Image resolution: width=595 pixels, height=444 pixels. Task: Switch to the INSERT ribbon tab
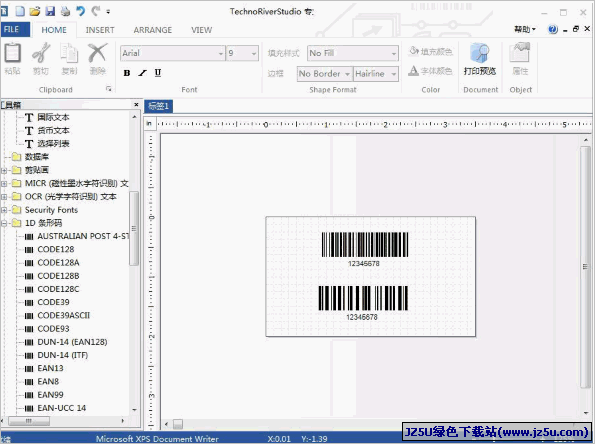point(100,30)
